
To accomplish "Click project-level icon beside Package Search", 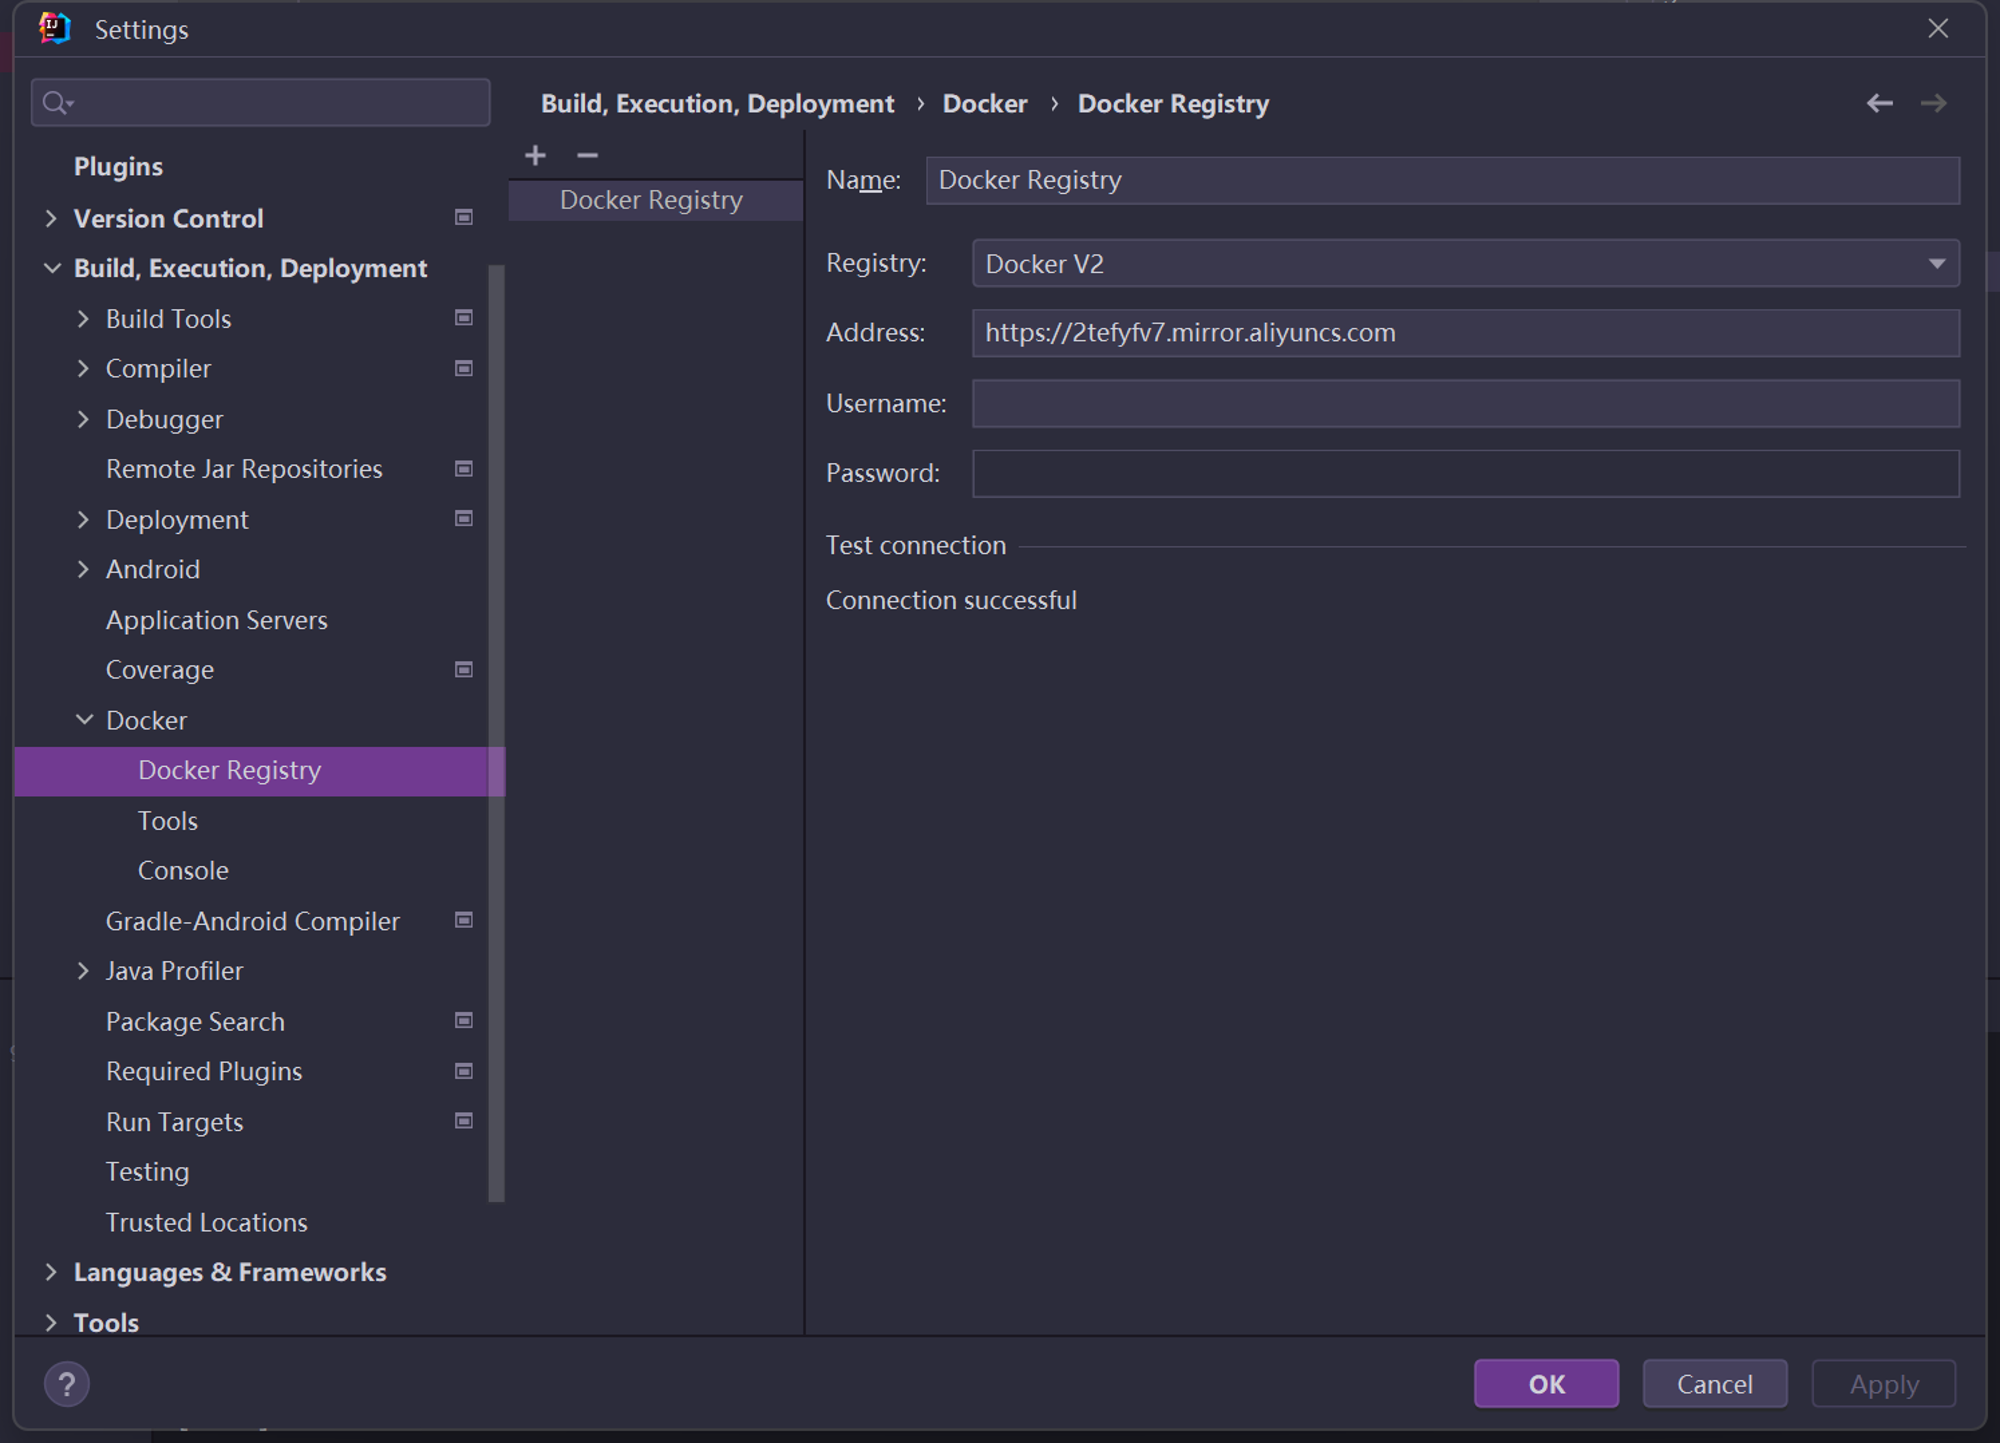I will (463, 1020).
